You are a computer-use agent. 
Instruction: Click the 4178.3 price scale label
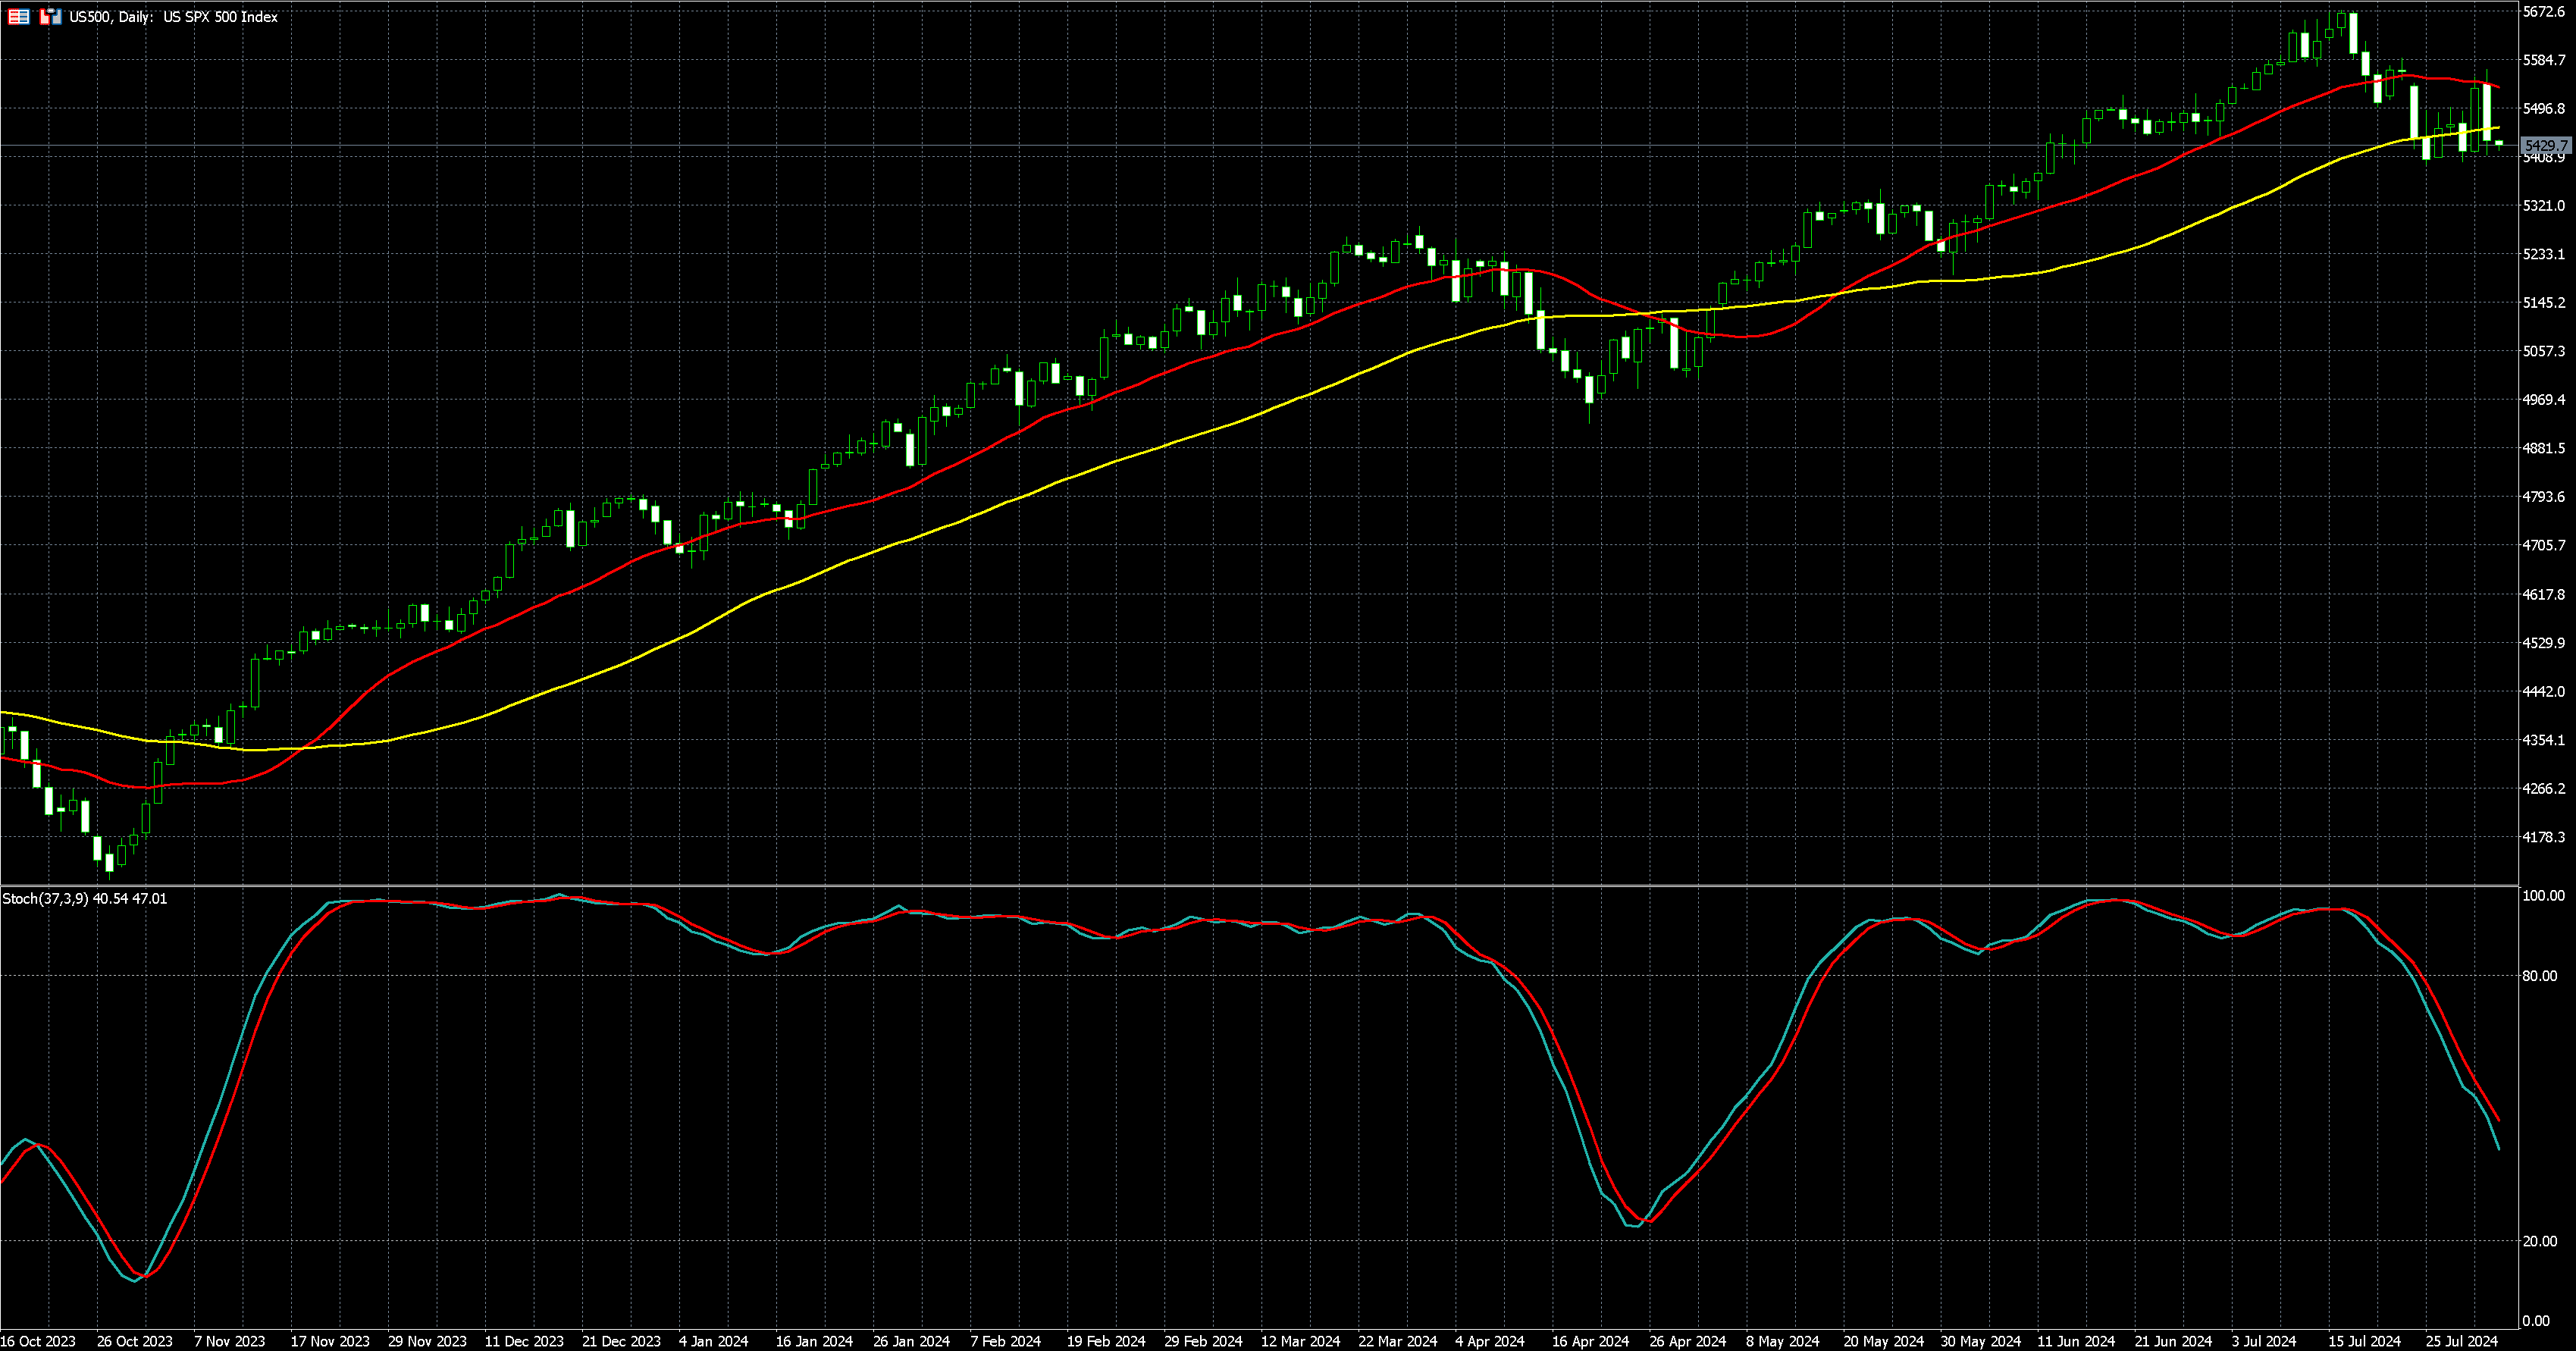click(2543, 837)
